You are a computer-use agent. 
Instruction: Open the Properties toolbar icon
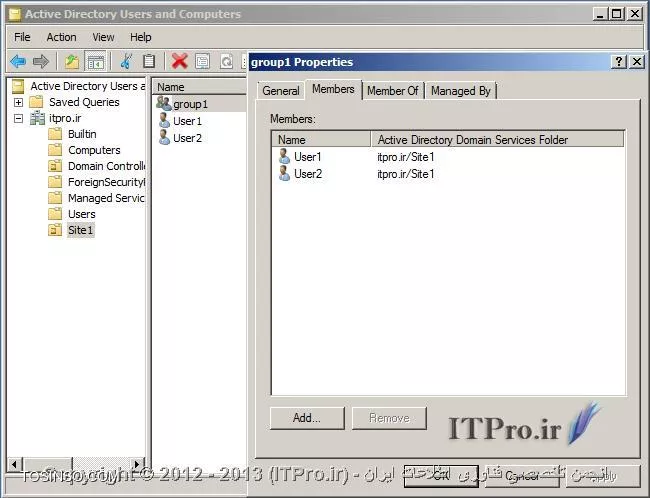coord(202,61)
